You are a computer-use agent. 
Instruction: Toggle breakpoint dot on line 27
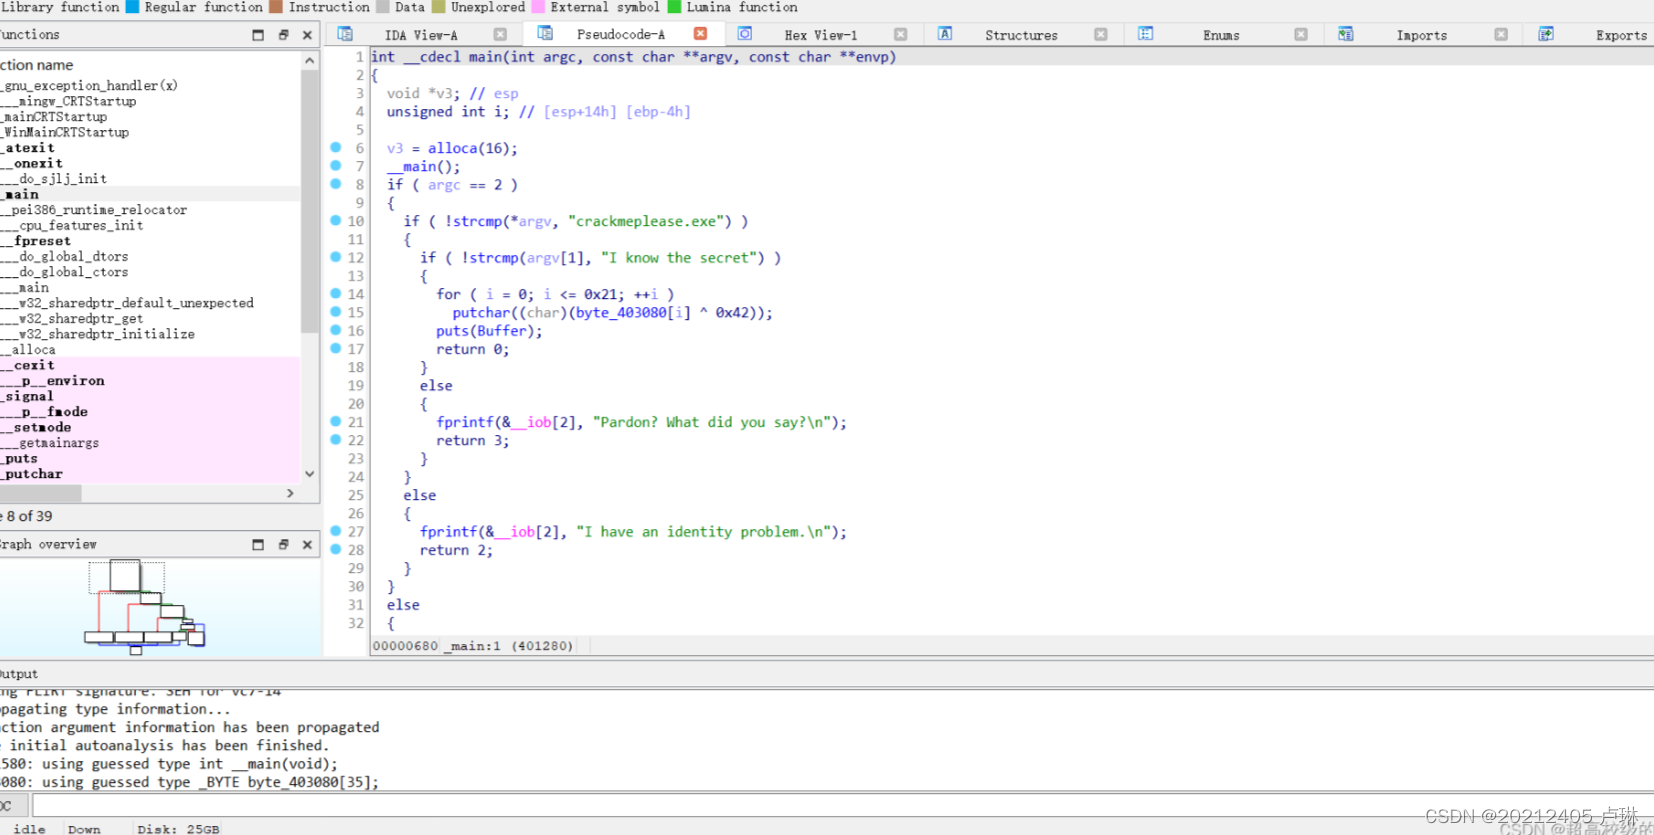(x=336, y=531)
